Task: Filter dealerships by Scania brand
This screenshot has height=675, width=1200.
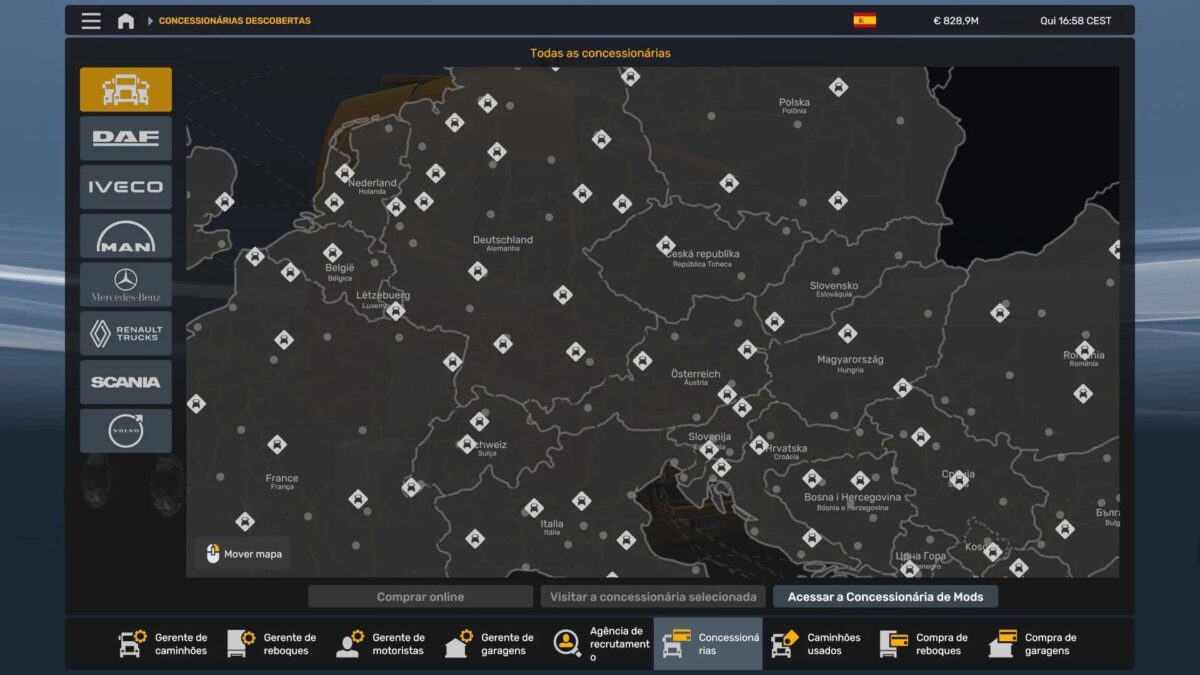Action: [x=126, y=382]
